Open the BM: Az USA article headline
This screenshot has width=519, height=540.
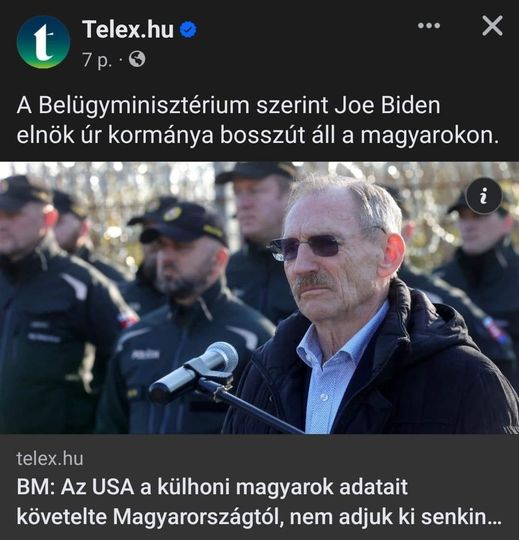258,502
